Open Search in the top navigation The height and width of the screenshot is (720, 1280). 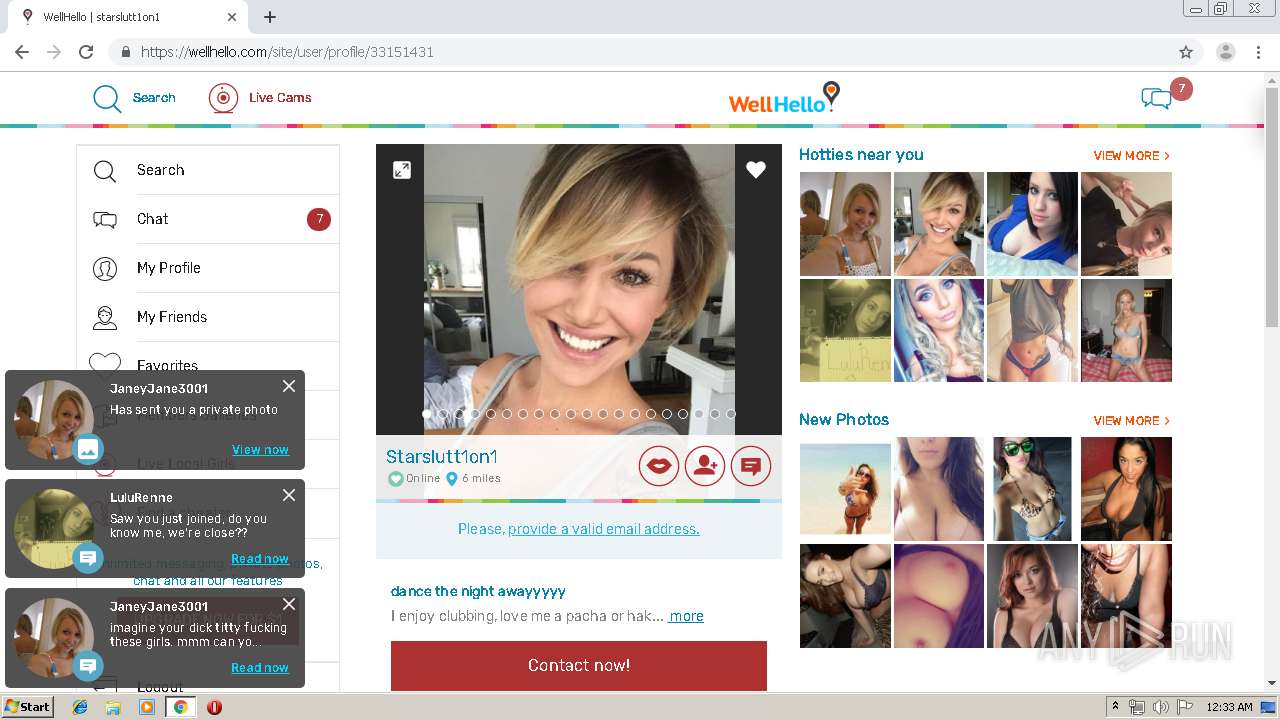(134, 98)
